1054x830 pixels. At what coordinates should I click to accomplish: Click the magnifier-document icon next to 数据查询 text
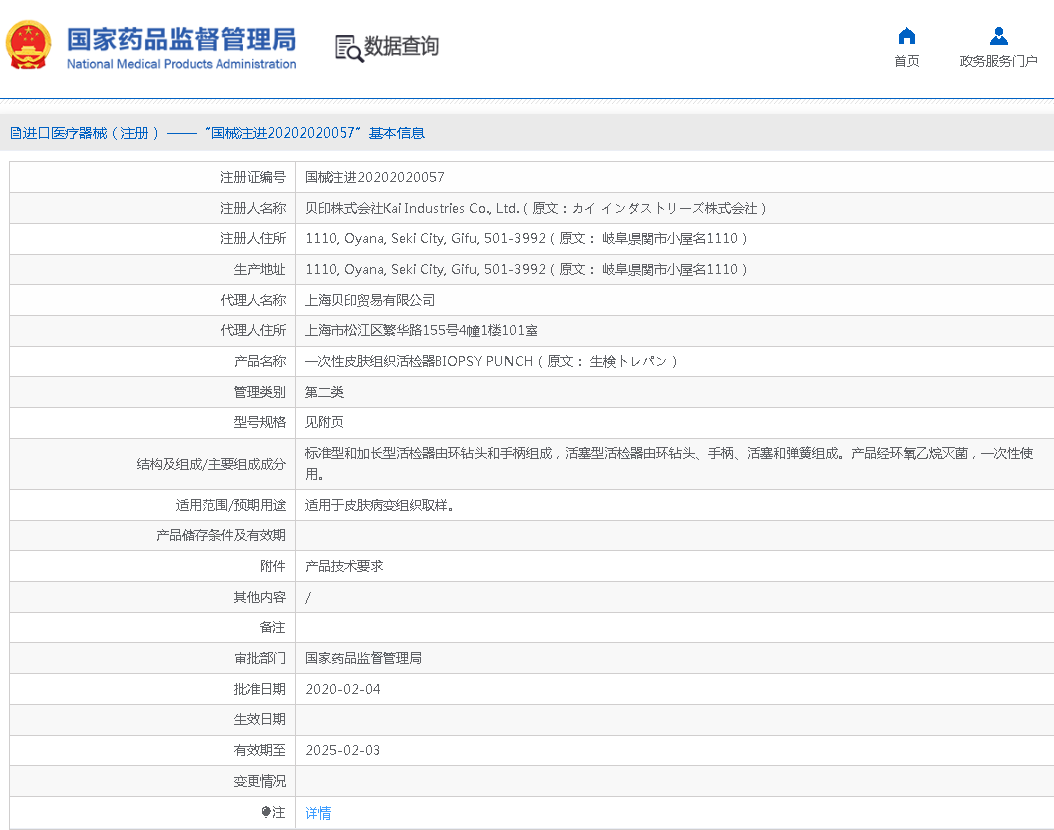[347, 47]
